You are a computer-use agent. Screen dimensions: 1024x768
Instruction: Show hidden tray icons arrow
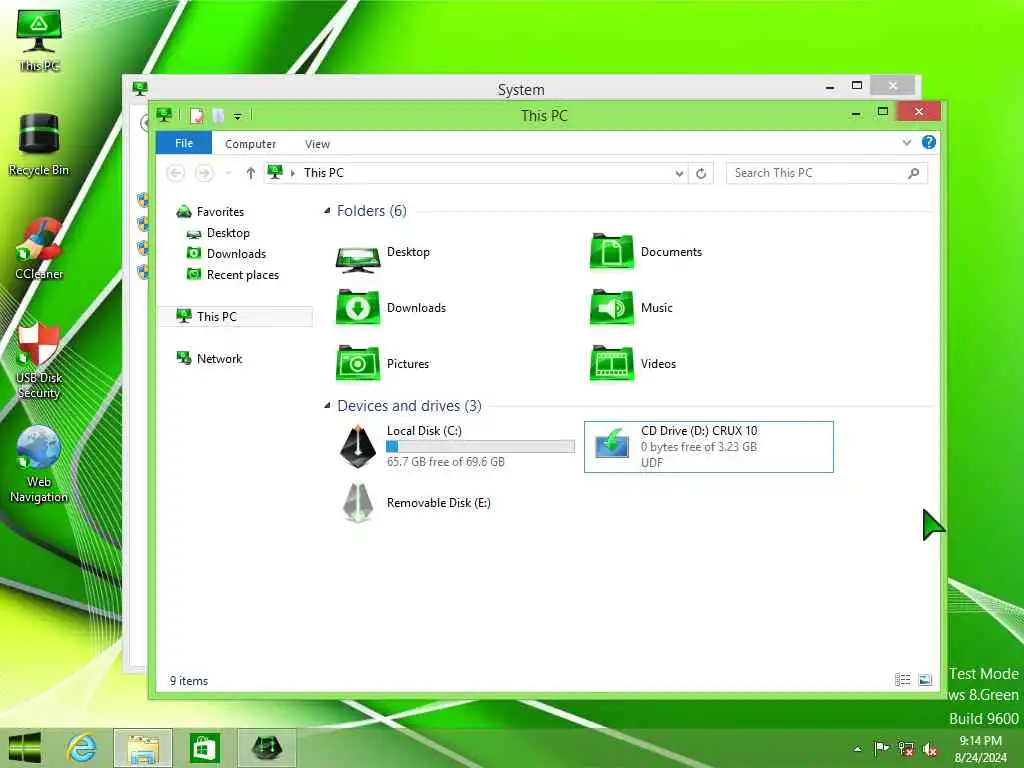pyautogui.click(x=857, y=749)
